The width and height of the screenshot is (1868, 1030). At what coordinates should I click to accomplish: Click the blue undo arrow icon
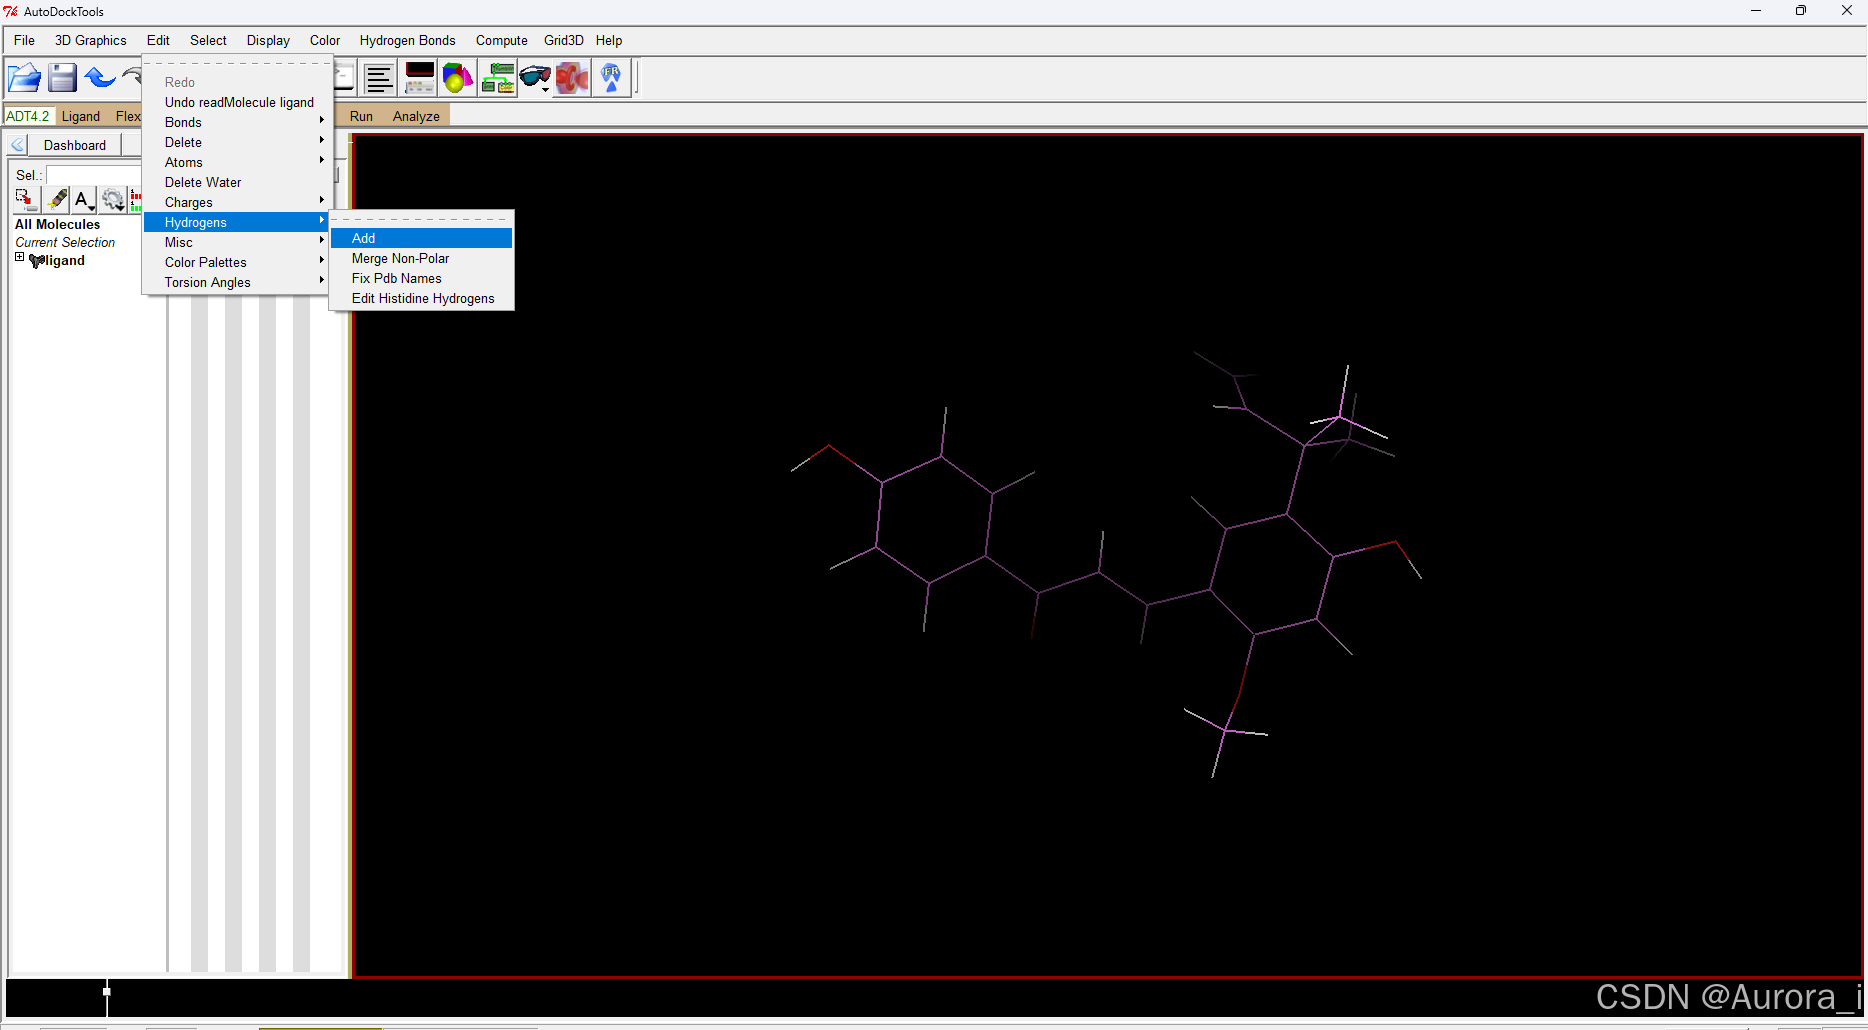pos(100,78)
